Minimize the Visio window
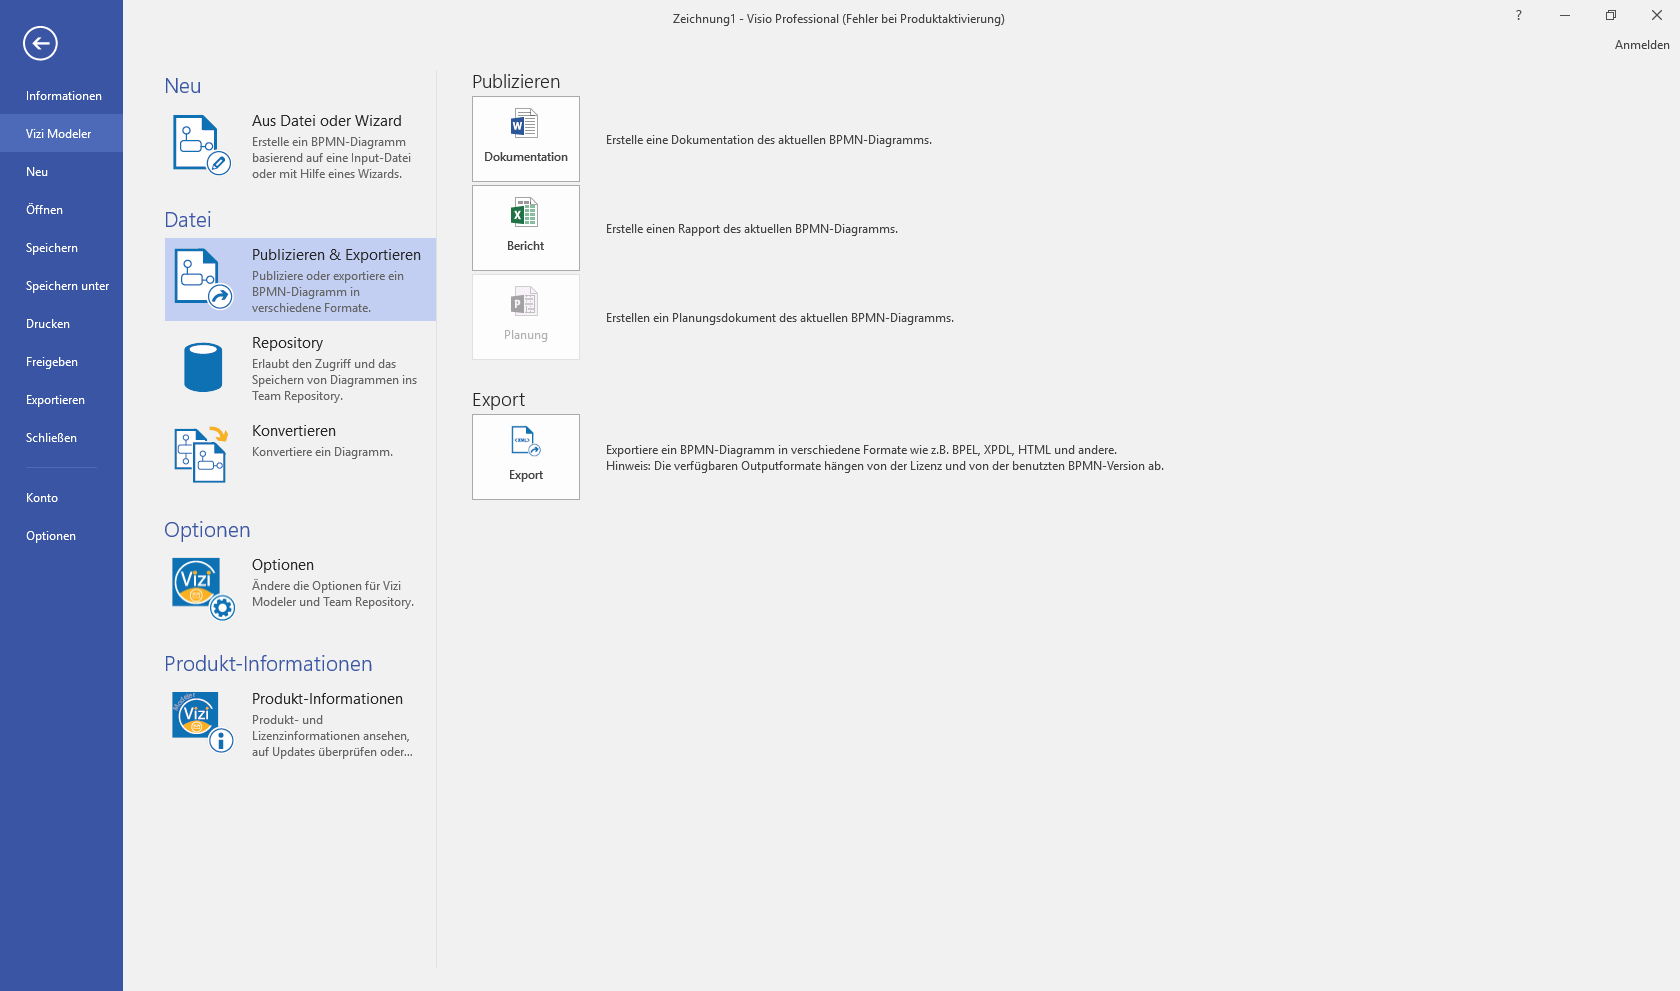 pyautogui.click(x=1565, y=15)
